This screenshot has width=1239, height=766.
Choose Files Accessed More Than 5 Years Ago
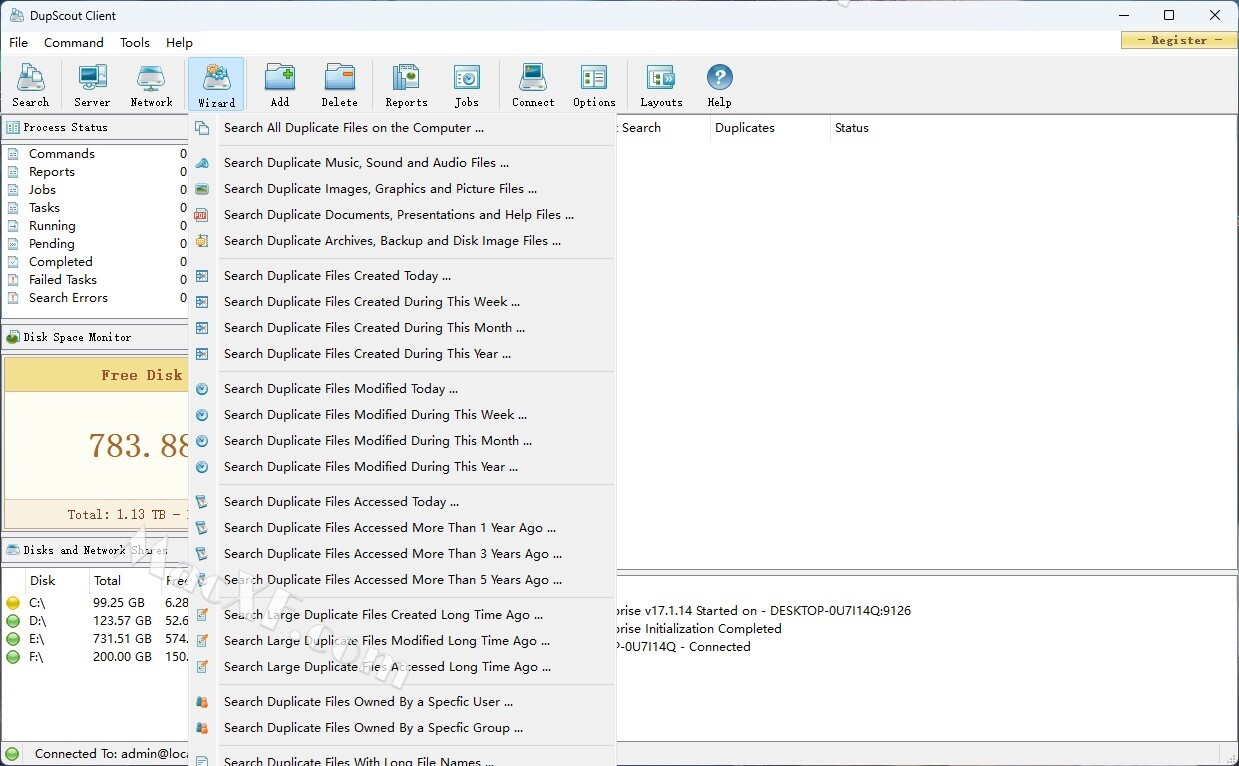click(x=402, y=580)
